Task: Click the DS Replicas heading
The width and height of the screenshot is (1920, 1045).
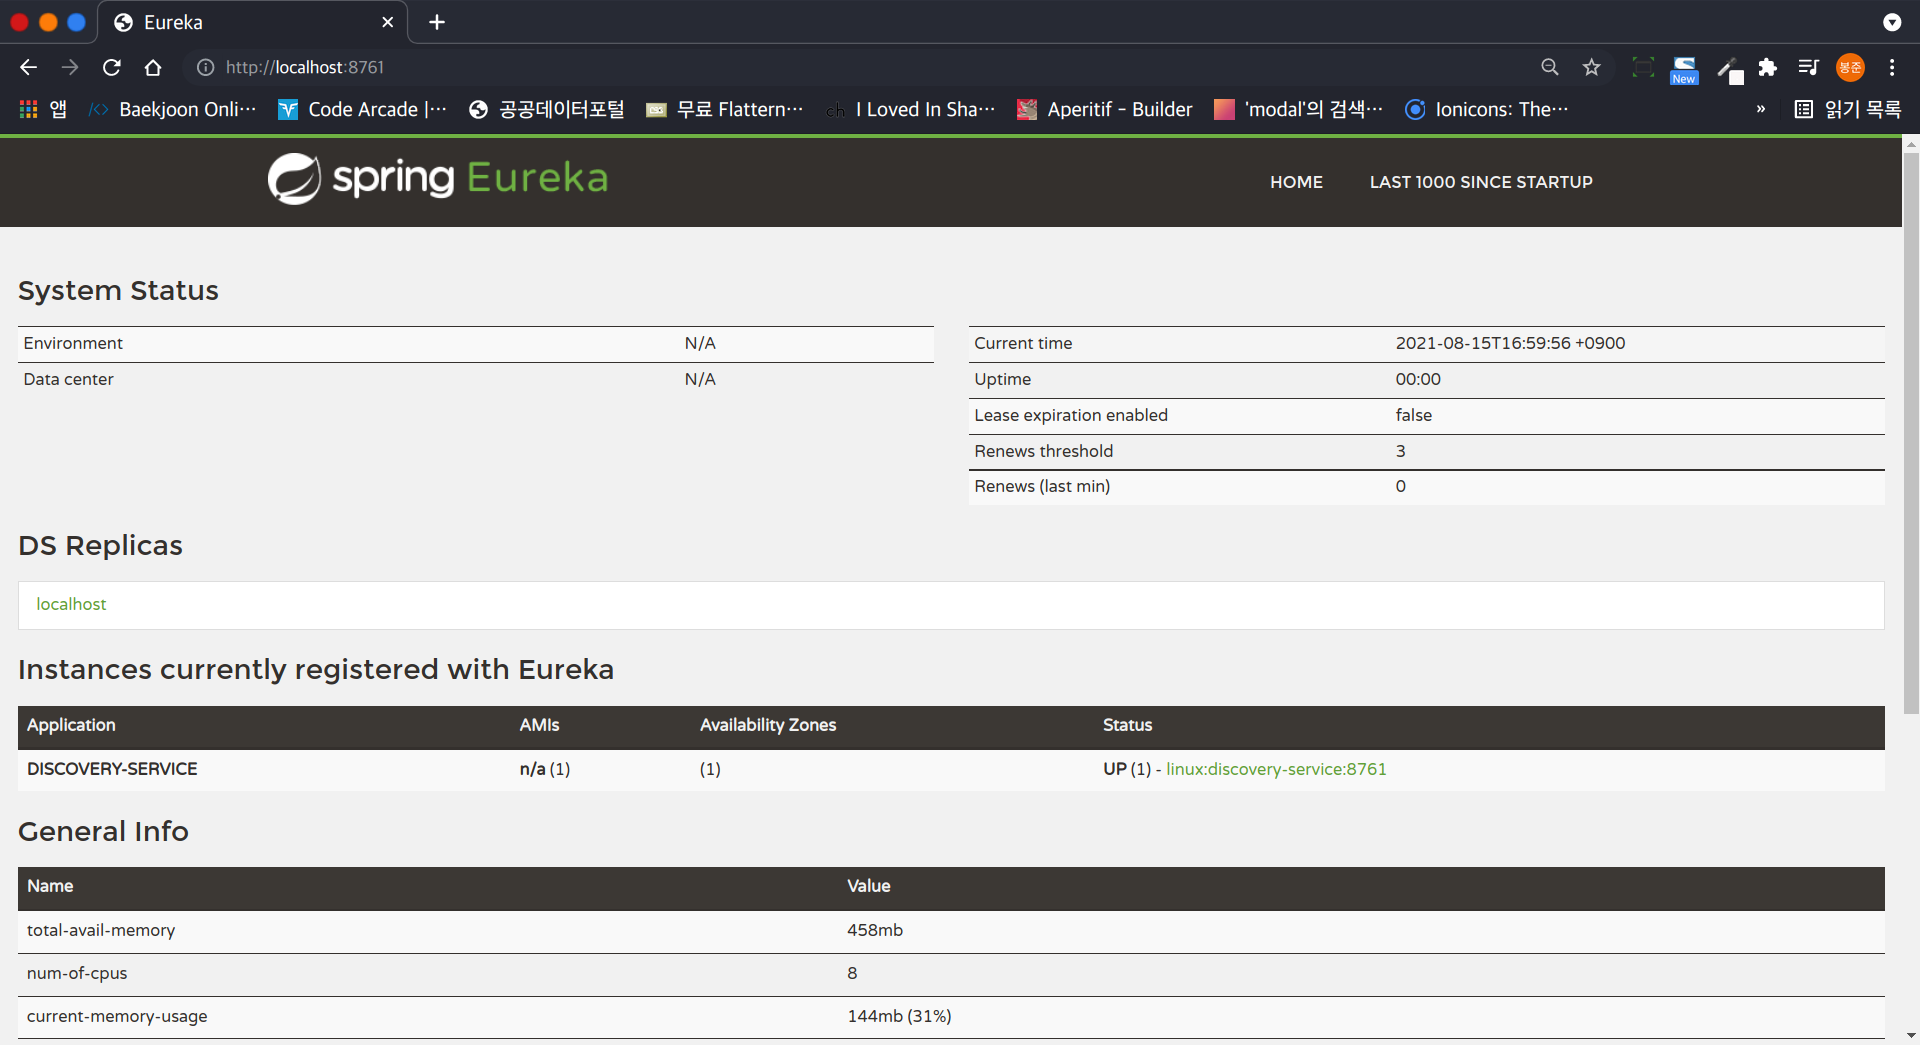Action: coord(100,545)
